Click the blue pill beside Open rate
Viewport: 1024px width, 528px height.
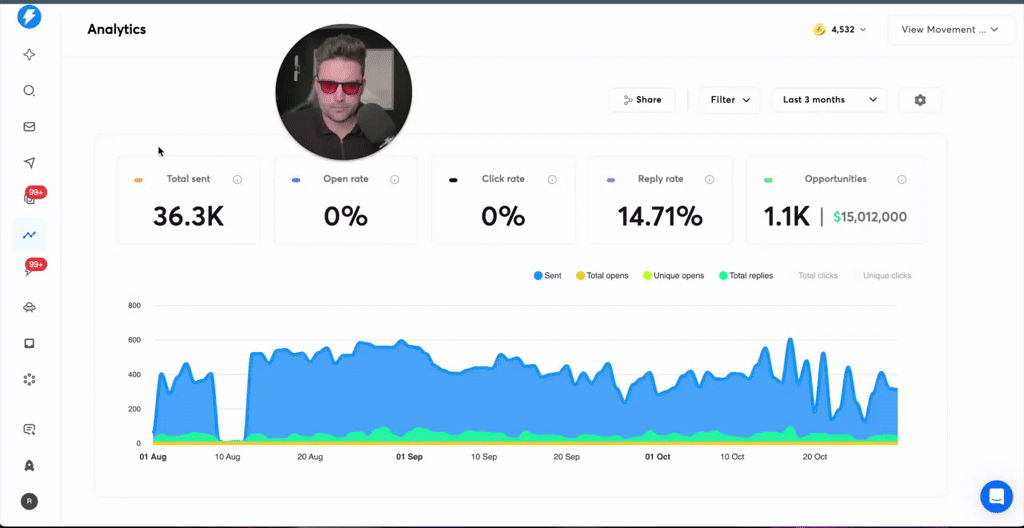pyautogui.click(x=296, y=180)
